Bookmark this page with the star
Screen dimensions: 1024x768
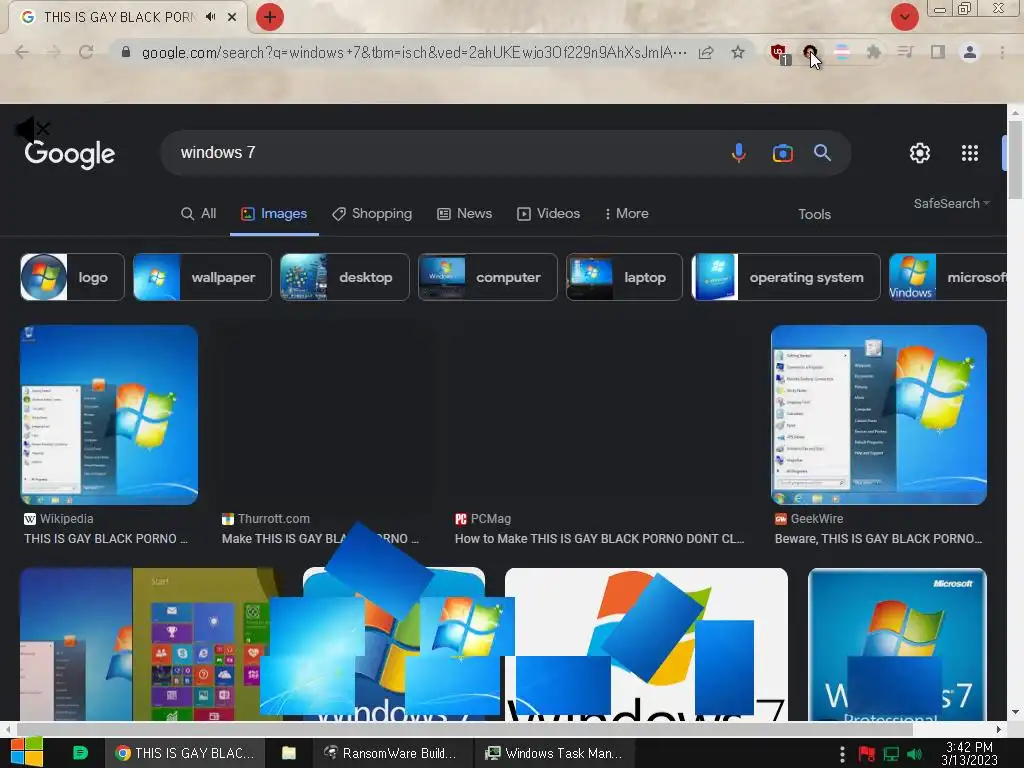[738, 52]
